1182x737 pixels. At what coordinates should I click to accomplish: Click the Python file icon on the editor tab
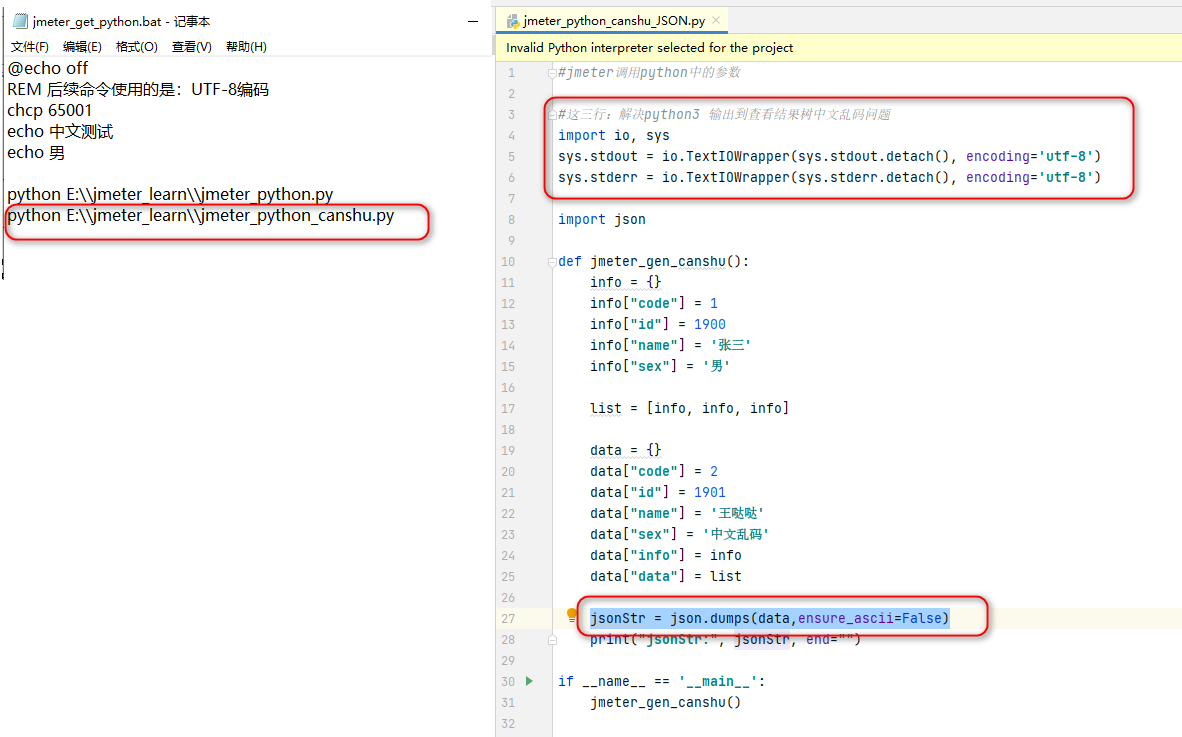(512, 19)
